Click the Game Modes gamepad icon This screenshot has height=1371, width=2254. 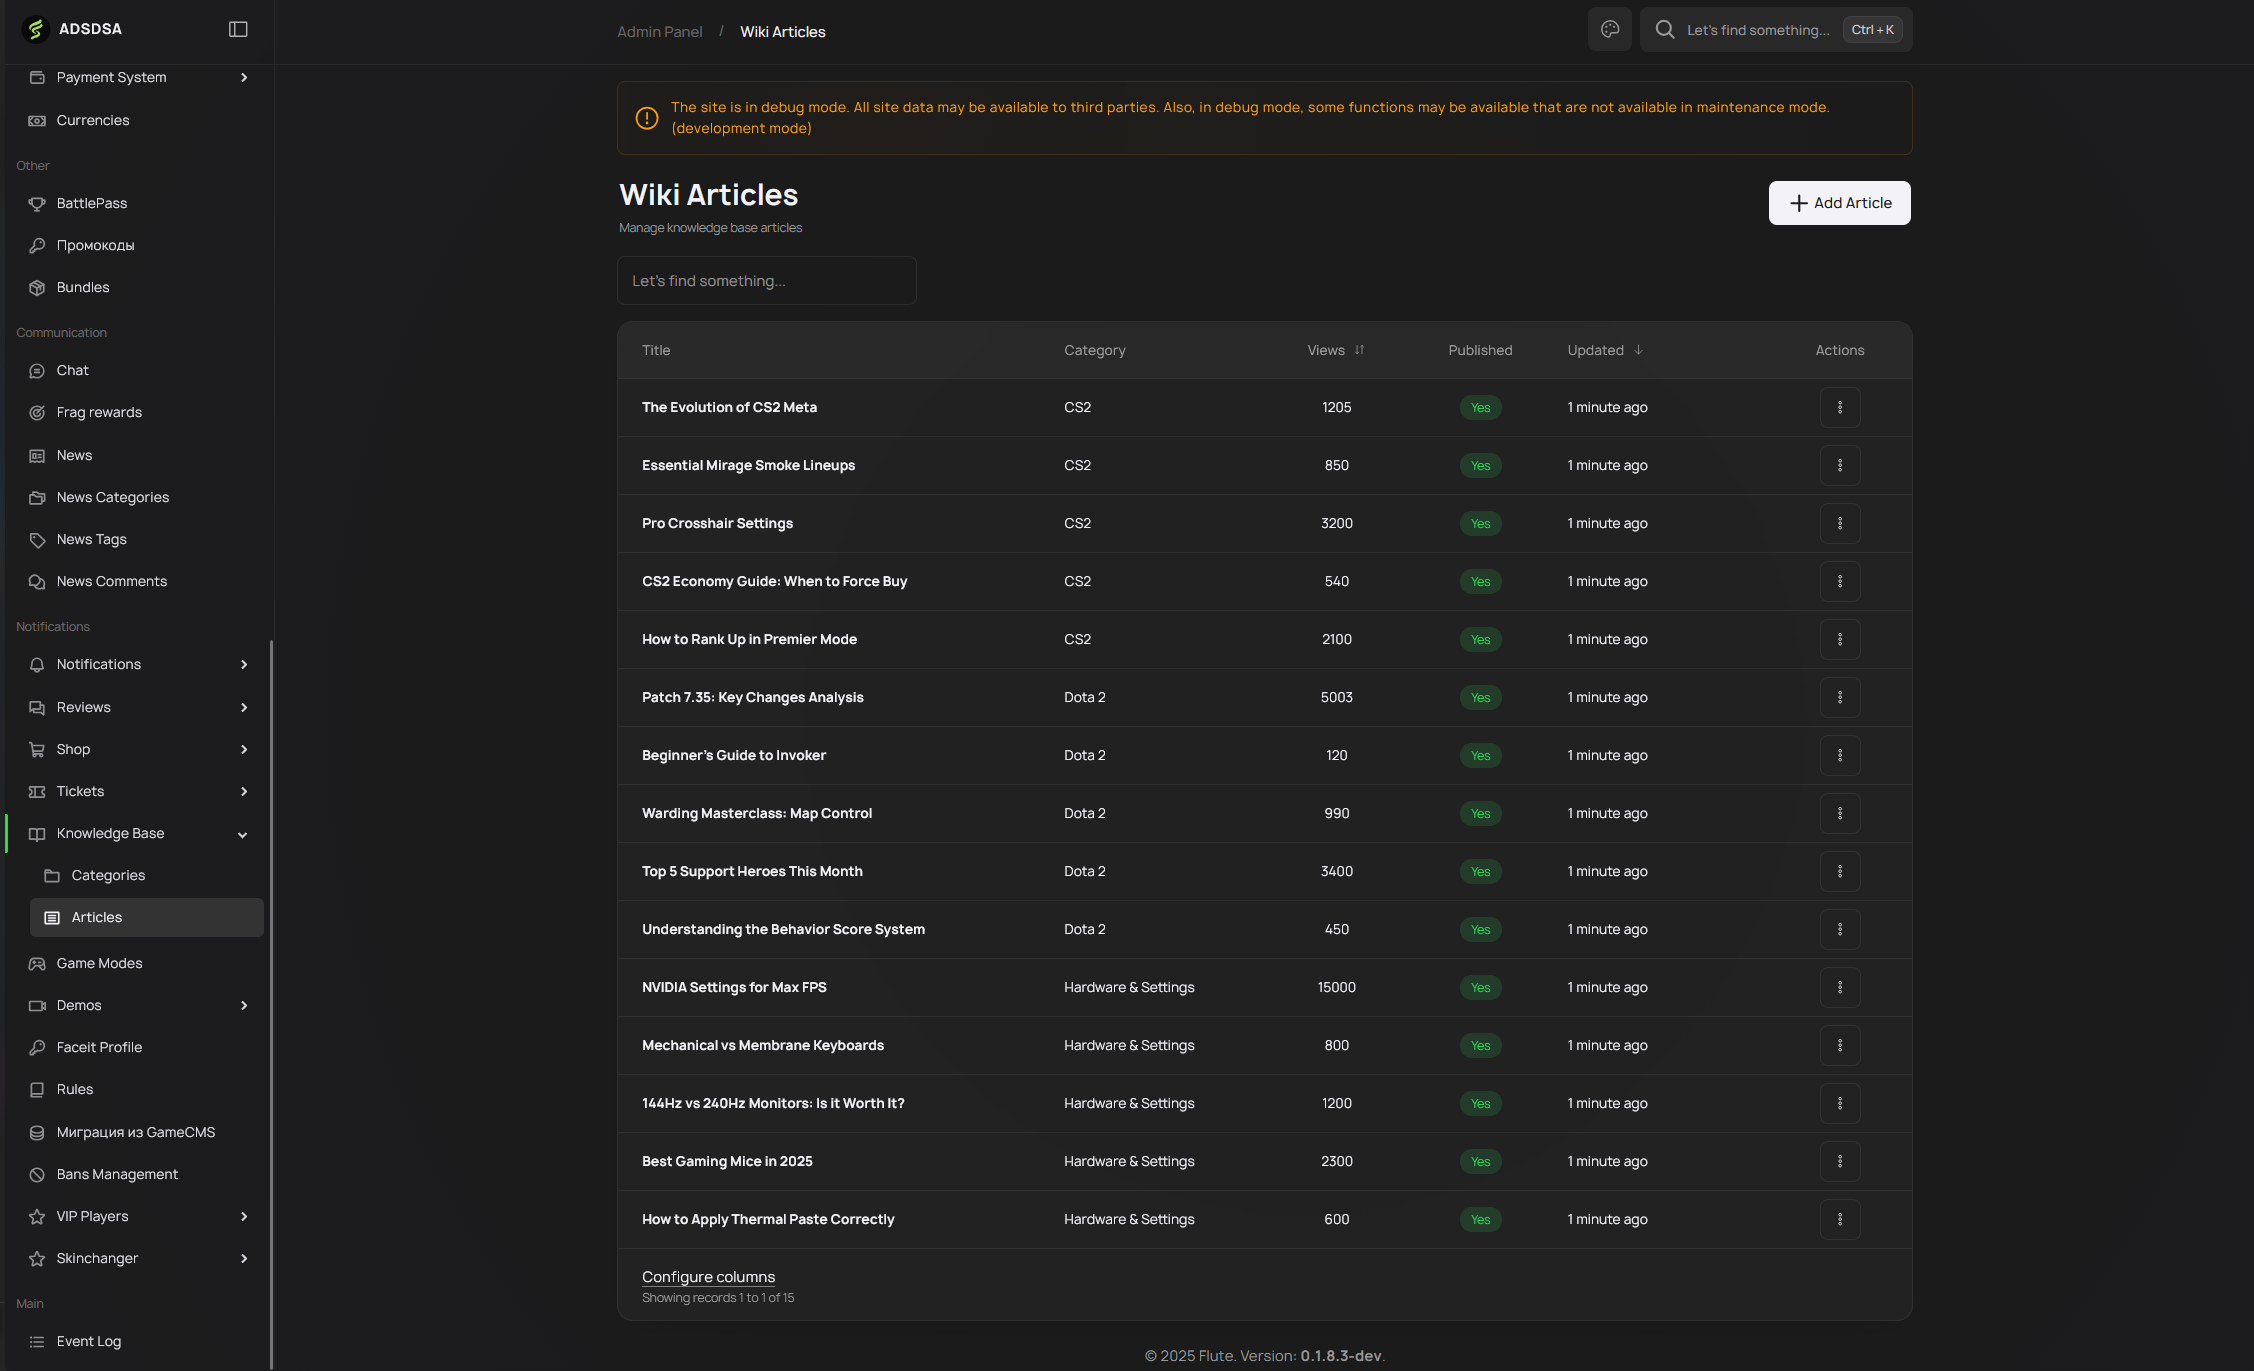point(37,963)
